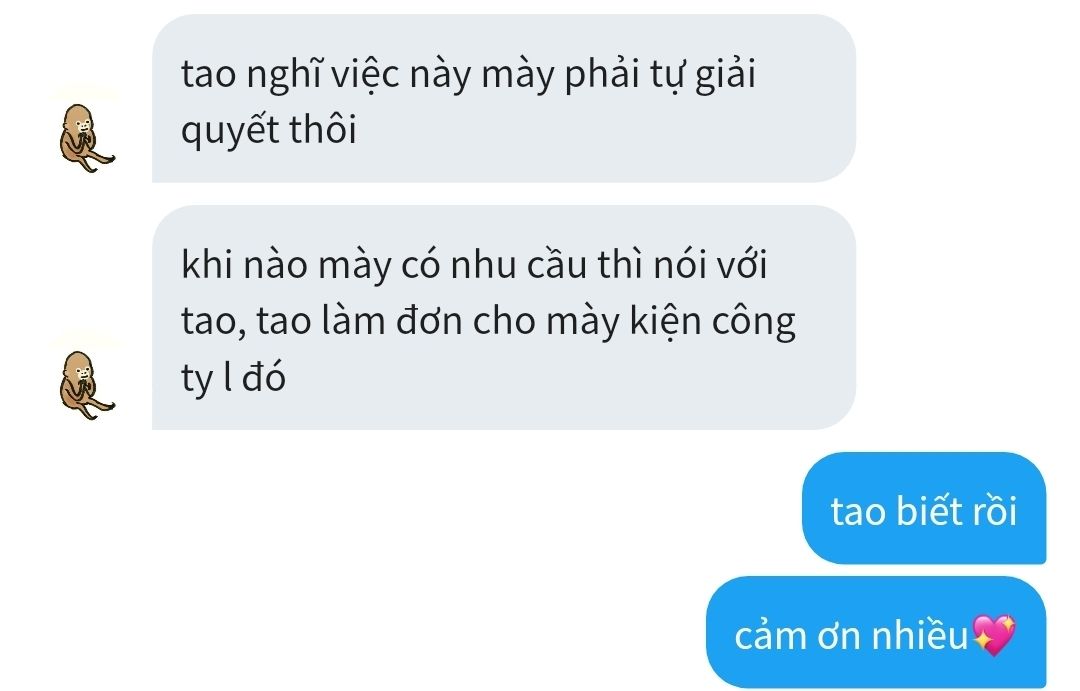Click the word 'nhiều' in last bubble
Viewport: 1080px width, 691px height.
(x=920, y=635)
